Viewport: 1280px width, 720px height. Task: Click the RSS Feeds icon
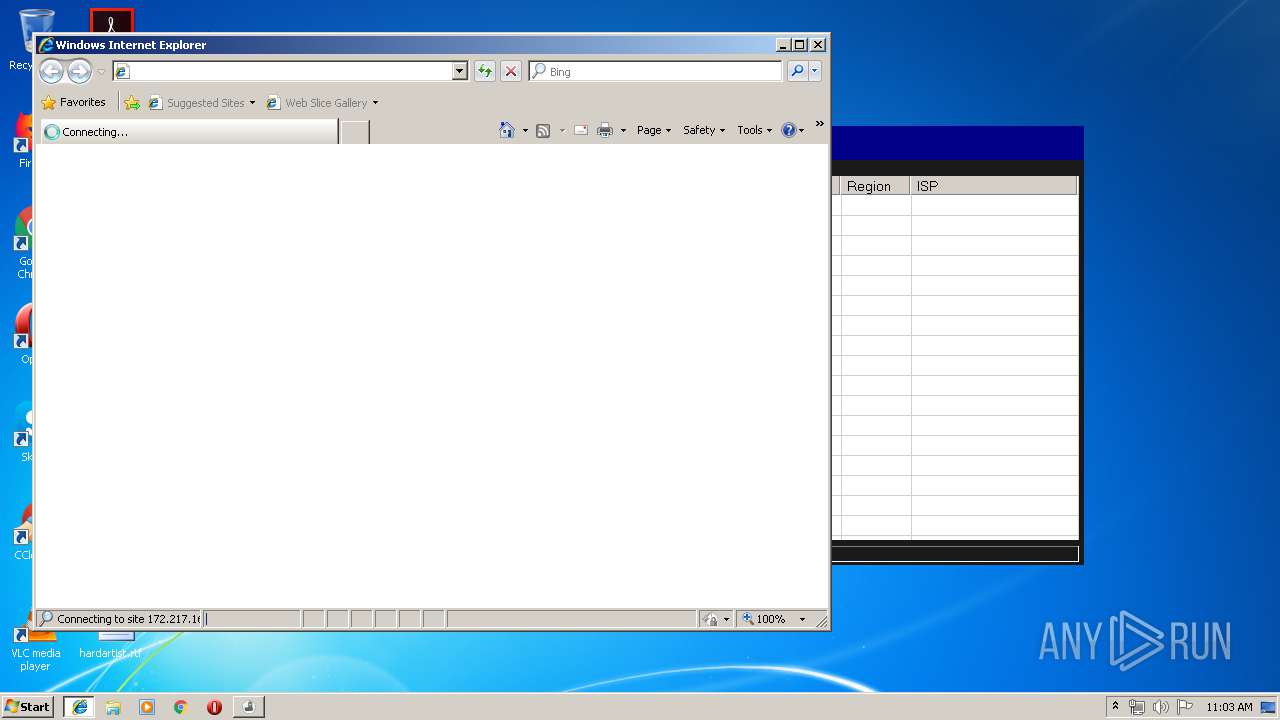[543, 130]
